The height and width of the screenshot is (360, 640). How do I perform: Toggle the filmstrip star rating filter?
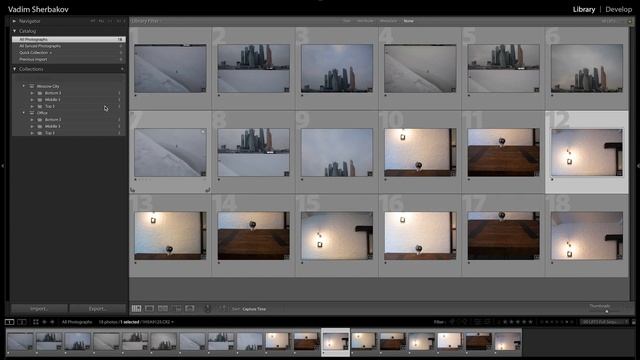pyautogui.click(x=518, y=322)
